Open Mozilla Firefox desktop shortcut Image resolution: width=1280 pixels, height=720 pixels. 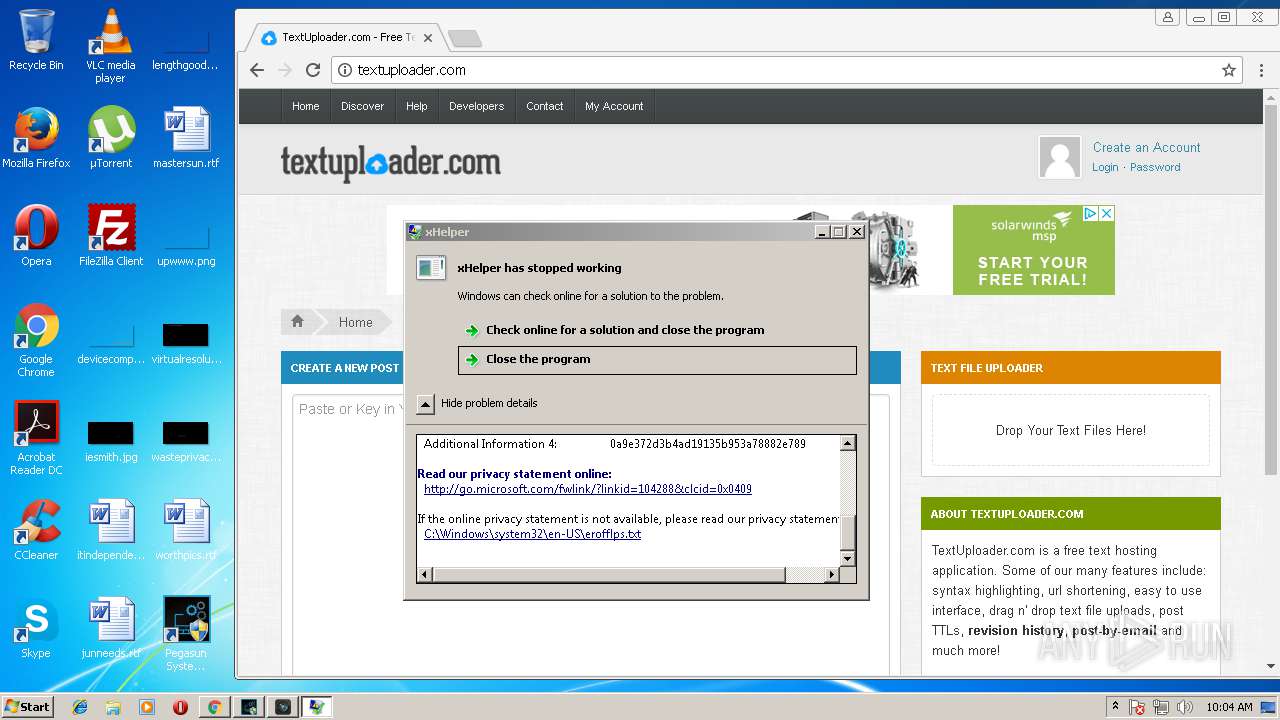pos(36,137)
